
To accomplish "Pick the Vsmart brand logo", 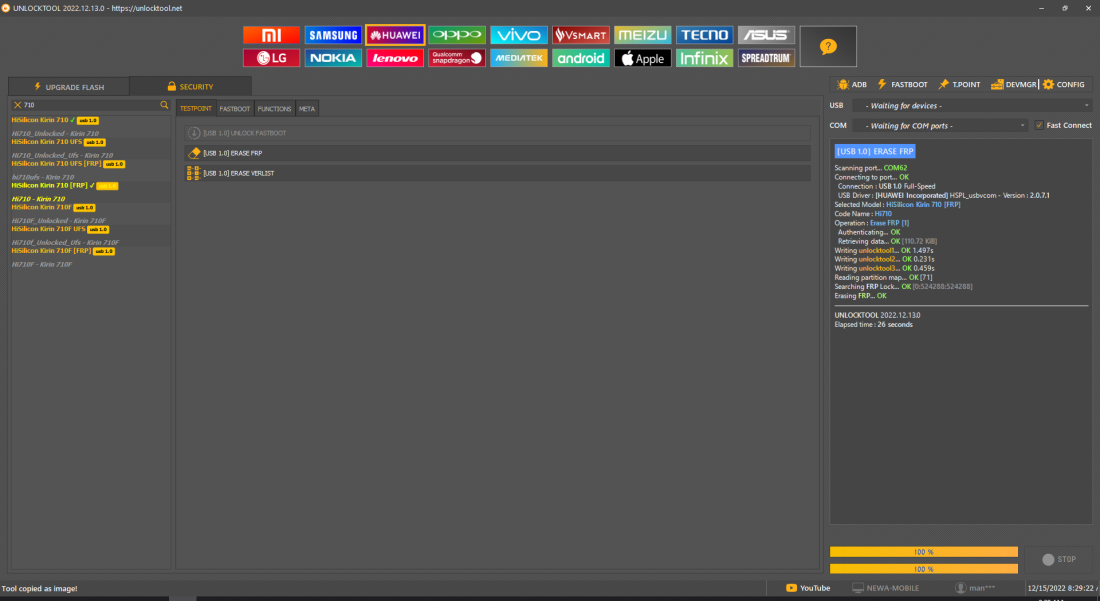I will click(581, 35).
